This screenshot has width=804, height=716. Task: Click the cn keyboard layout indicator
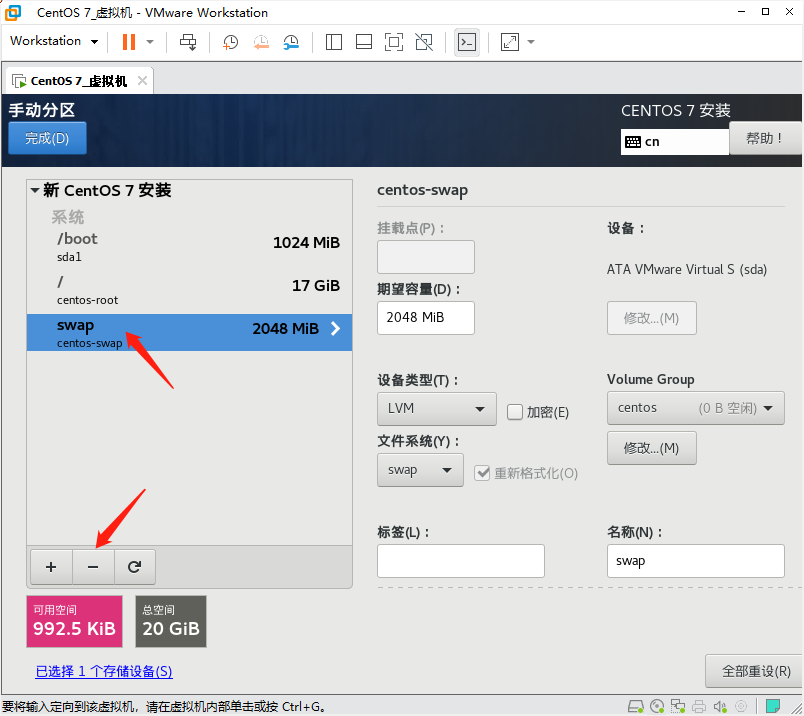(x=675, y=142)
